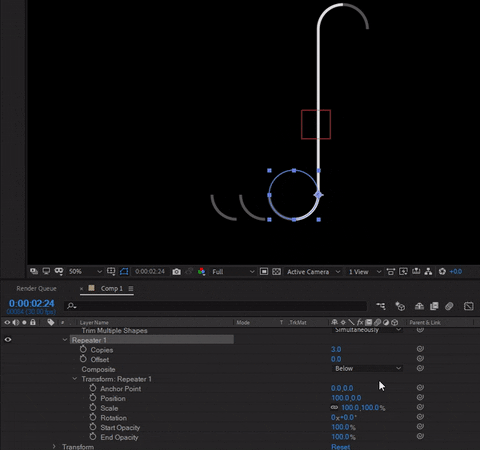Toggle stopwatch for Copies property
The width and height of the screenshot is (480, 450).
[83, 349]
